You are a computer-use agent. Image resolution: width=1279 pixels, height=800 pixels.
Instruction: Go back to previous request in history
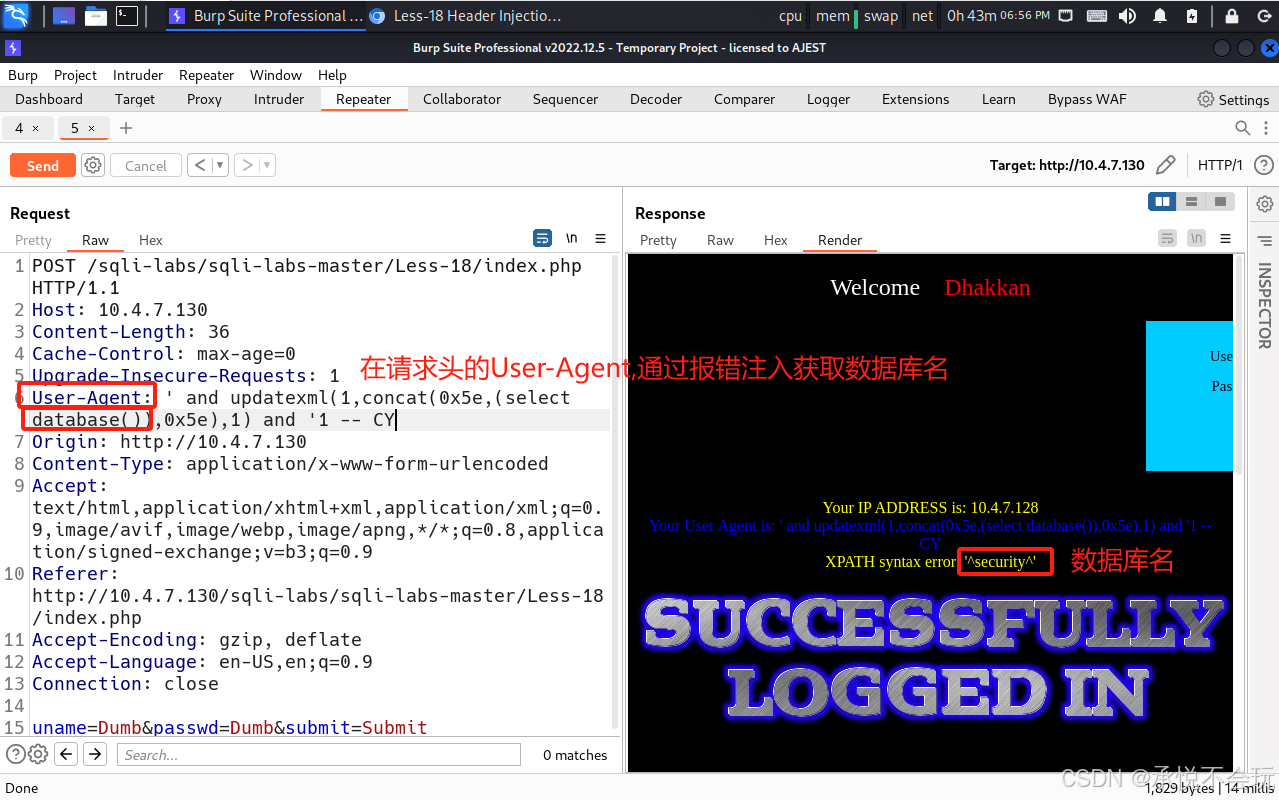tap(199, 165)
